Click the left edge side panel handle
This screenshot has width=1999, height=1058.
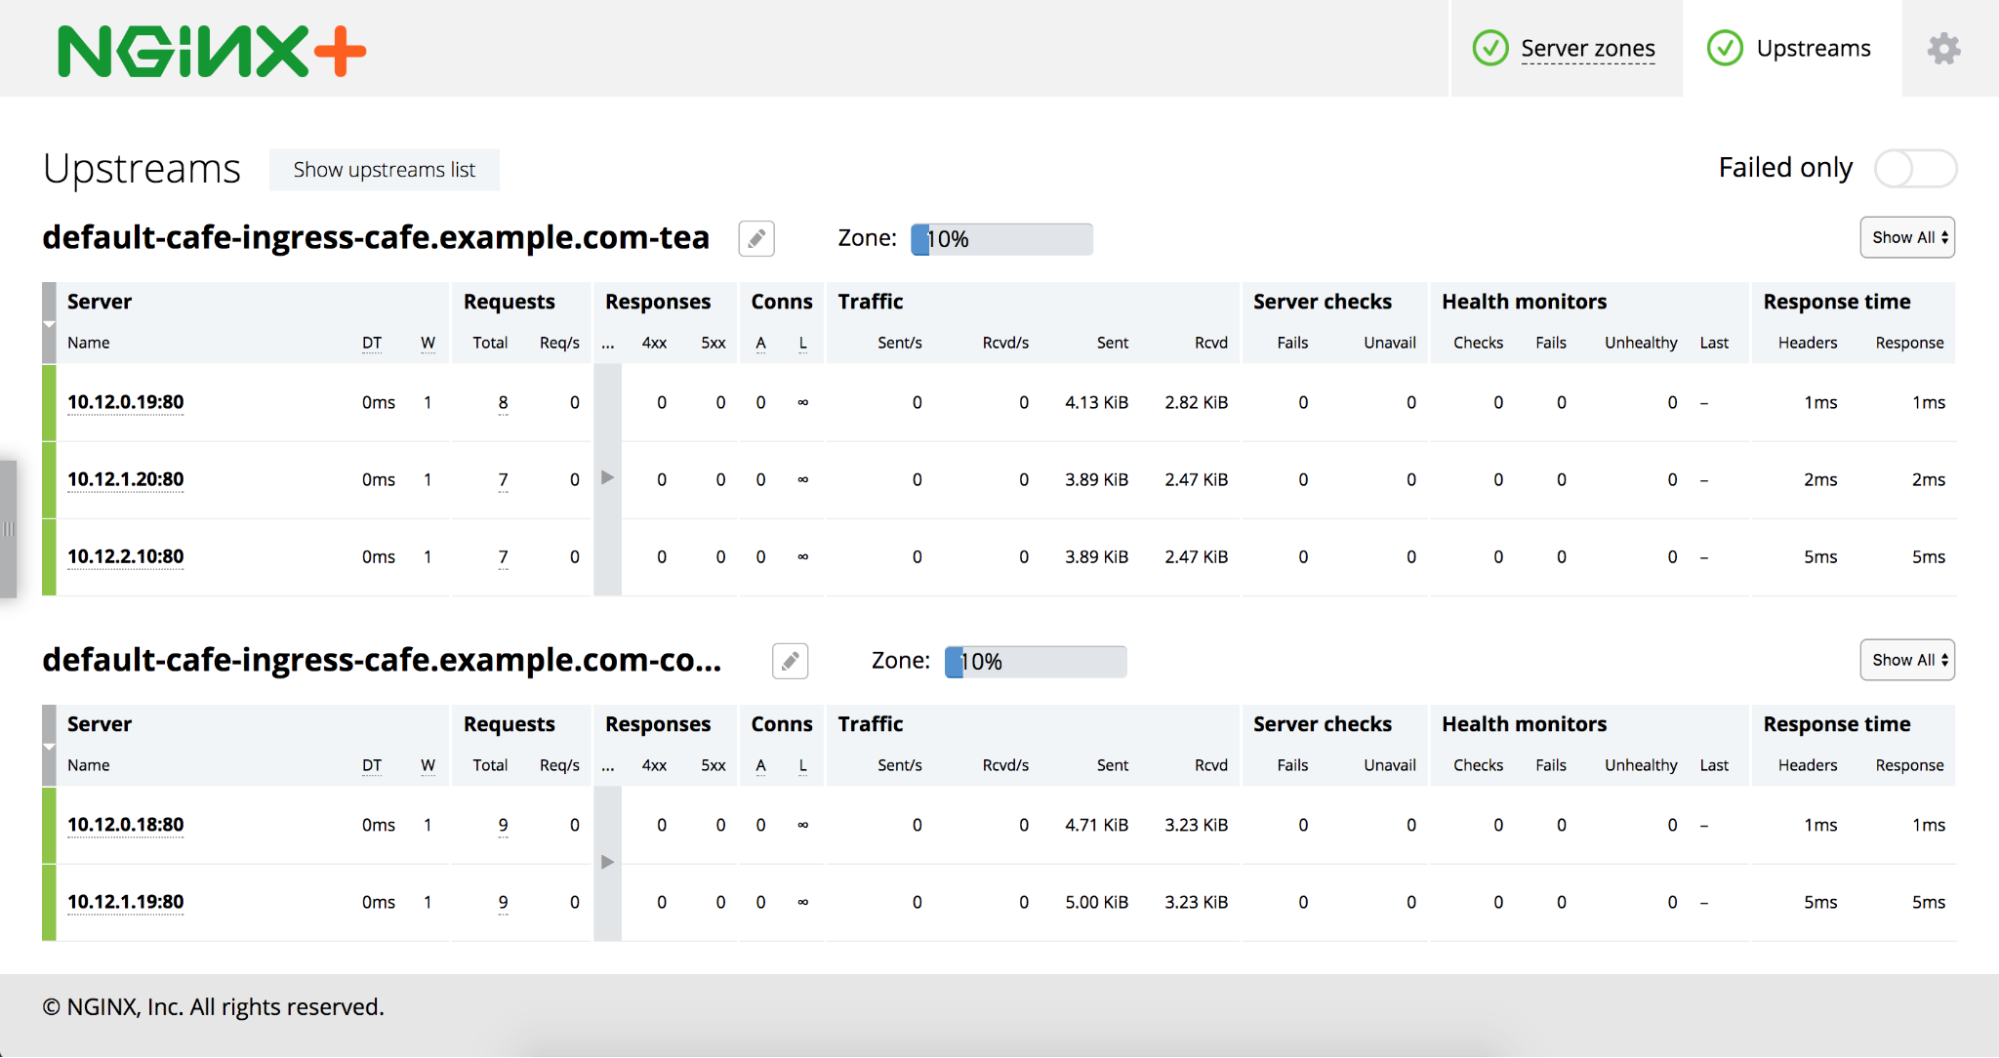click(8, 528)
